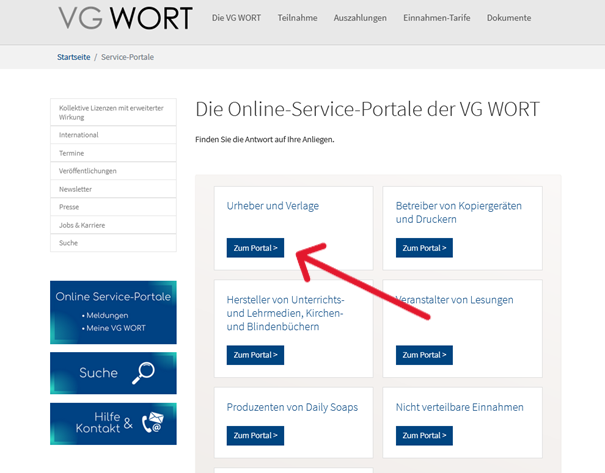
Task: Click the Meine VG WORT bullet
Action: [114, 328]
